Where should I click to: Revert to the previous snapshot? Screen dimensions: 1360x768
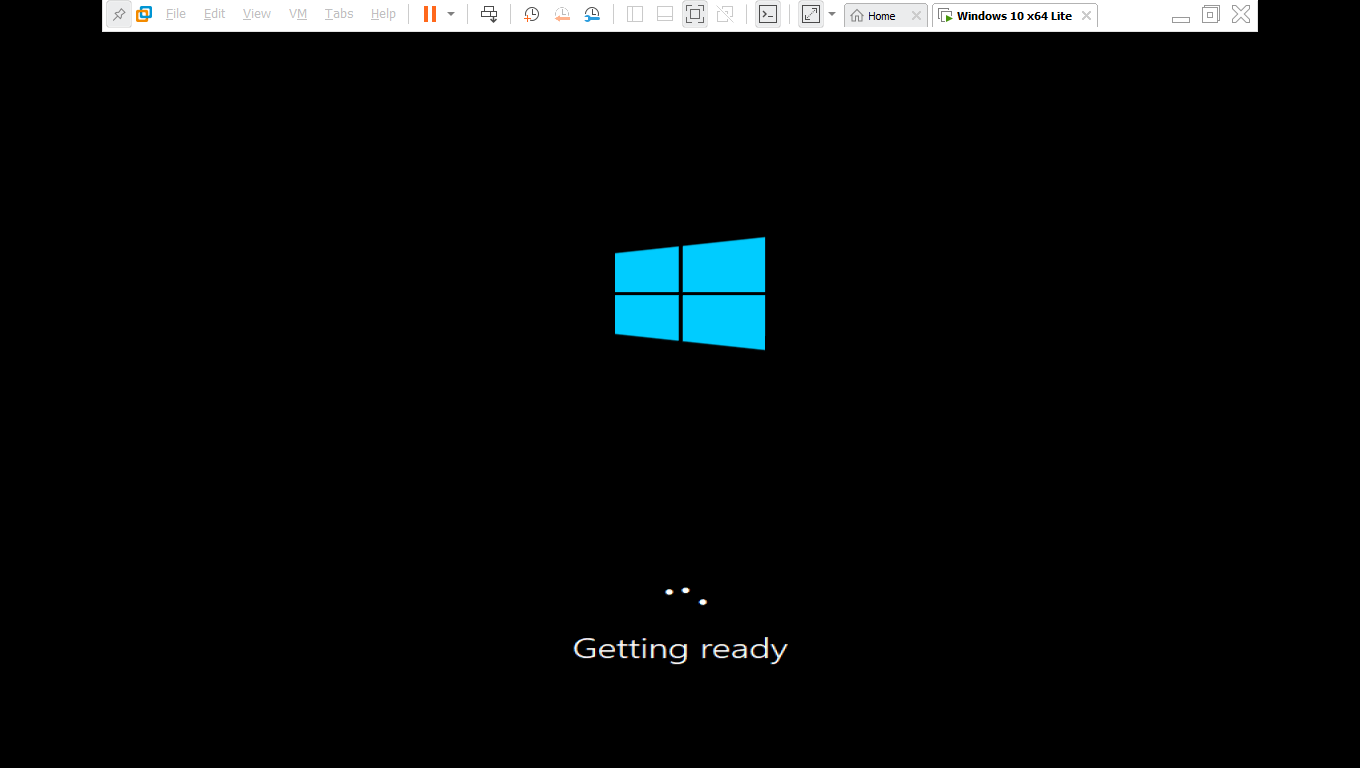click(x=562, y=14)
